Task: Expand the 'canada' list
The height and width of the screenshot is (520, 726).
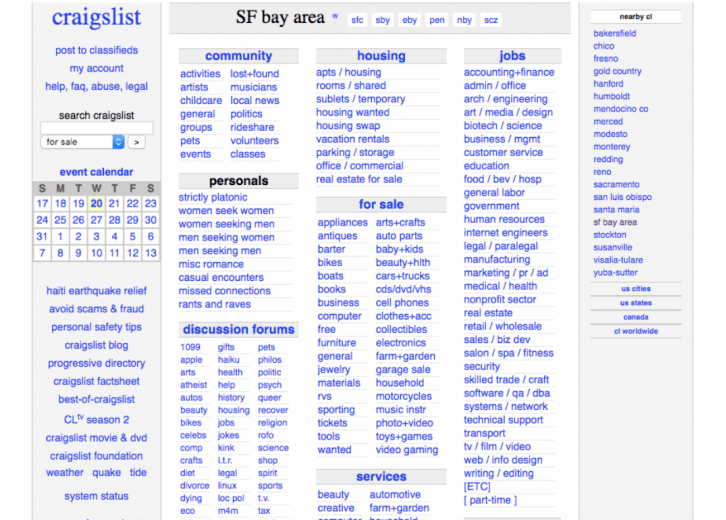Action: pyautogui.click(x=636, y=317)
